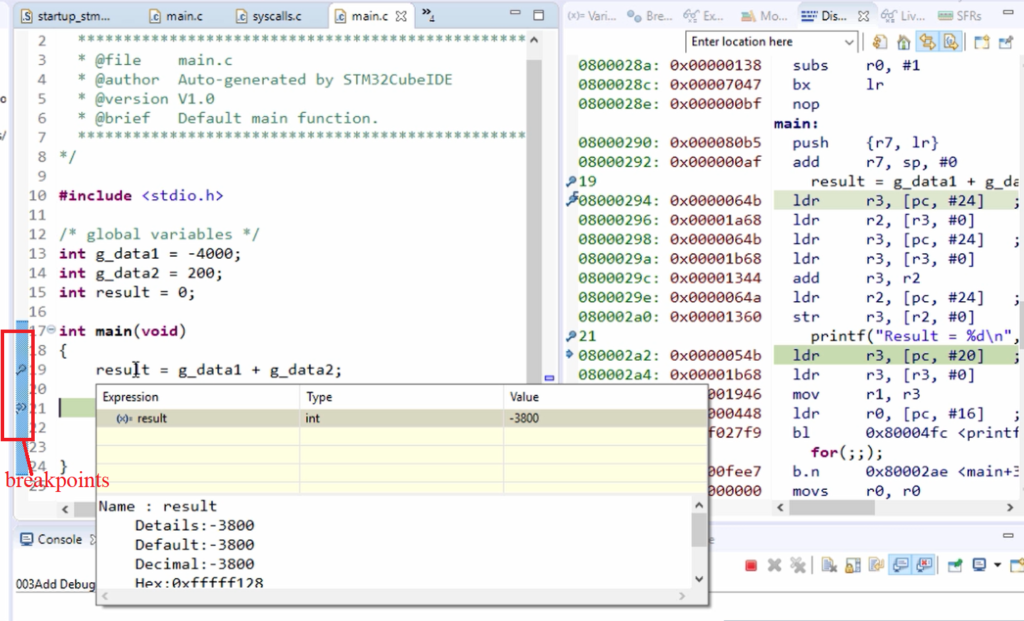Viewport: 1024px width, 621px height.
Task: Click the Pin Console icon
Action: click(955, 565)
